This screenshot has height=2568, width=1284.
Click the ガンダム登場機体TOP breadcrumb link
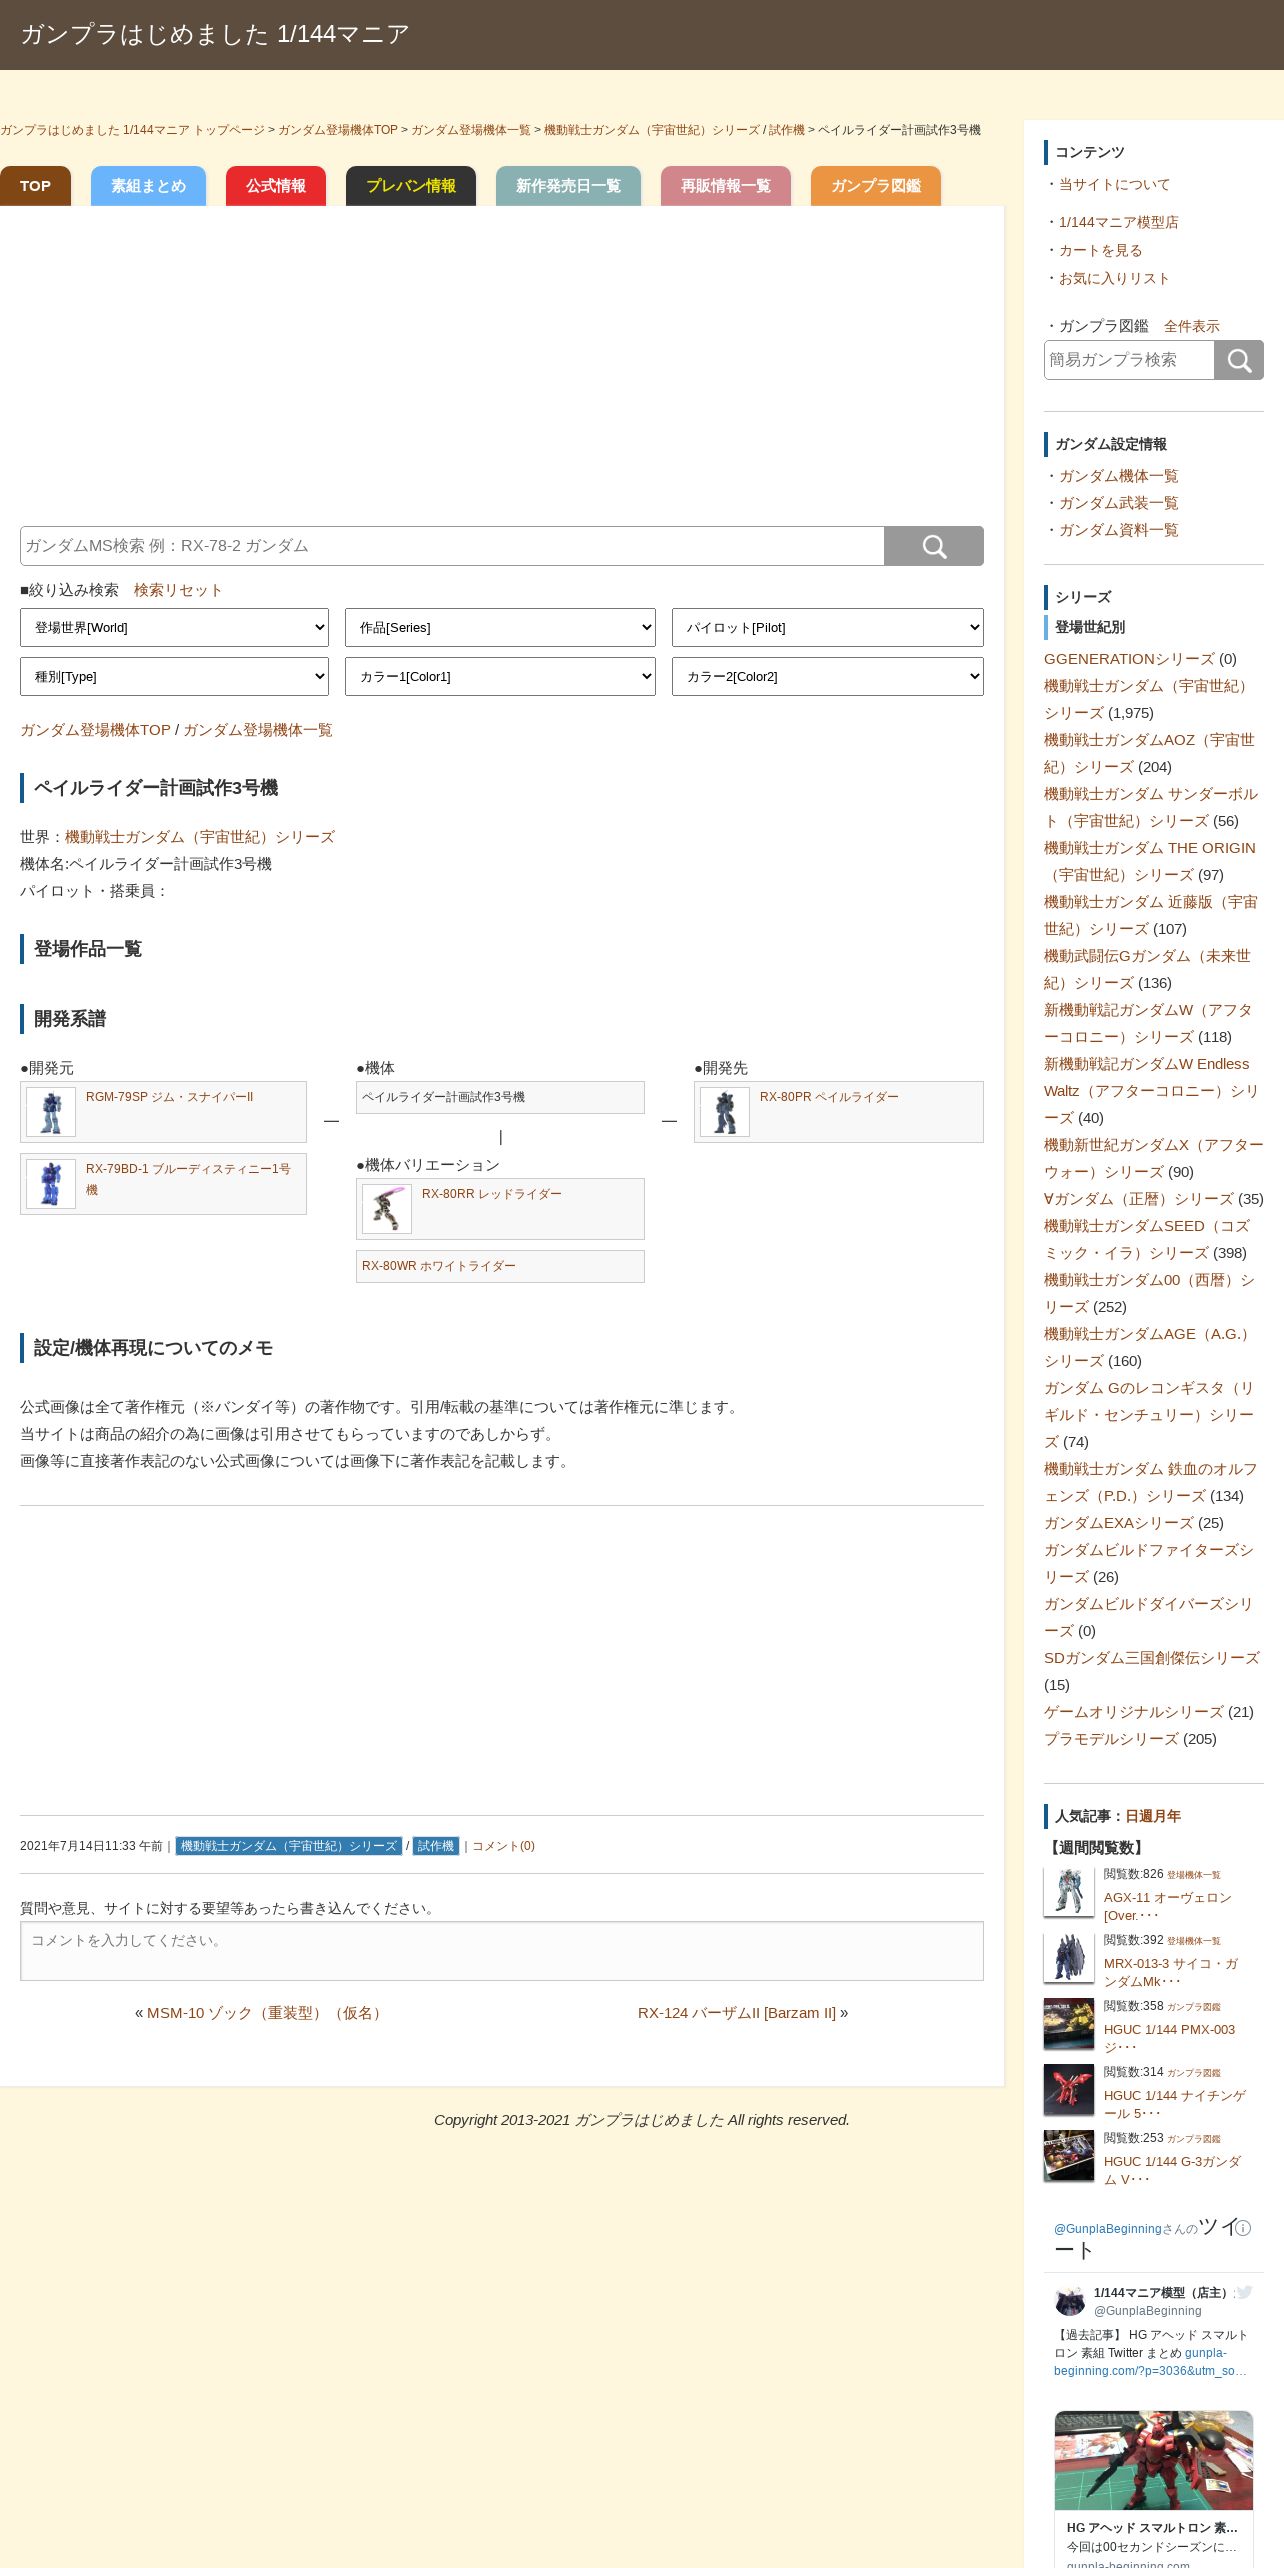point(338,130)
